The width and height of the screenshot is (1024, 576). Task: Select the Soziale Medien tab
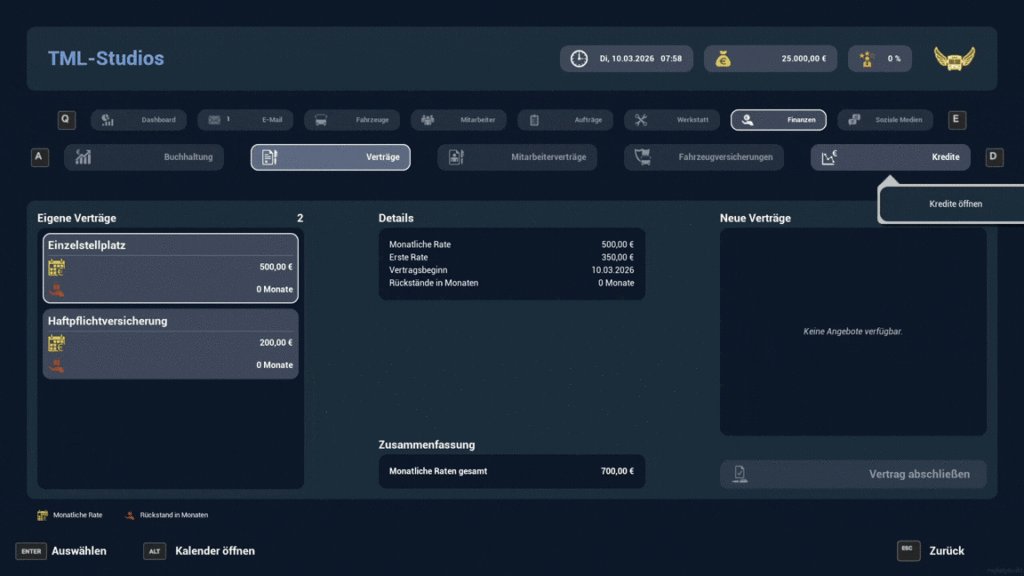point(885,120)
